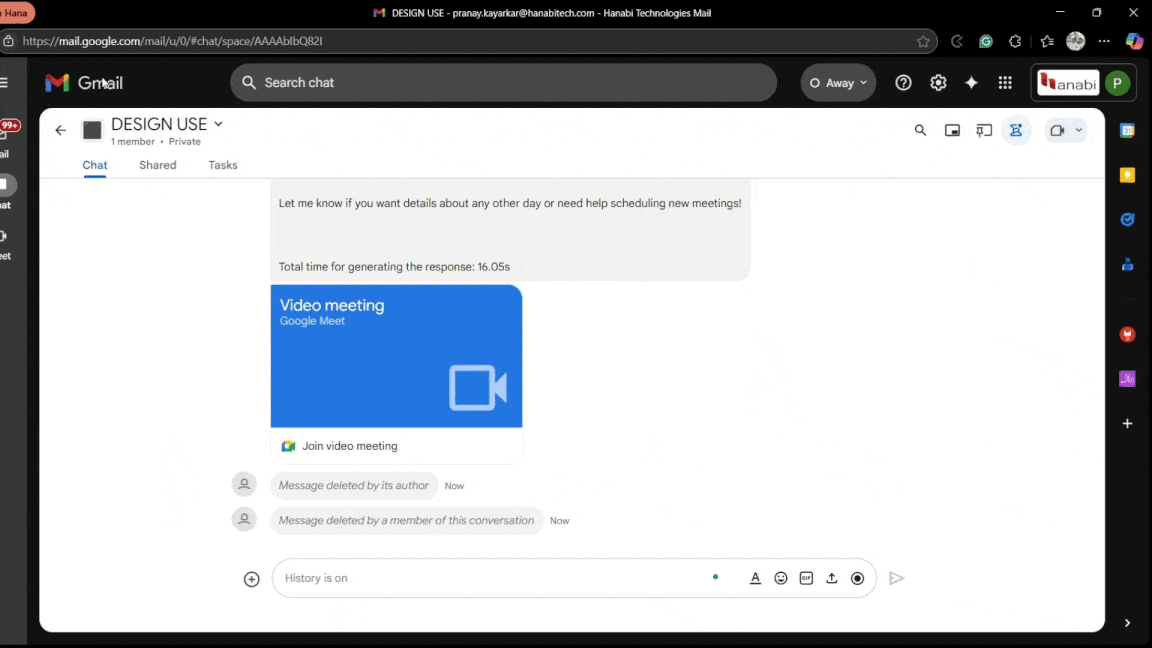Switch to the Tasks tab
The width and height of the screenshot is (1152, 648).
point(223,165)
